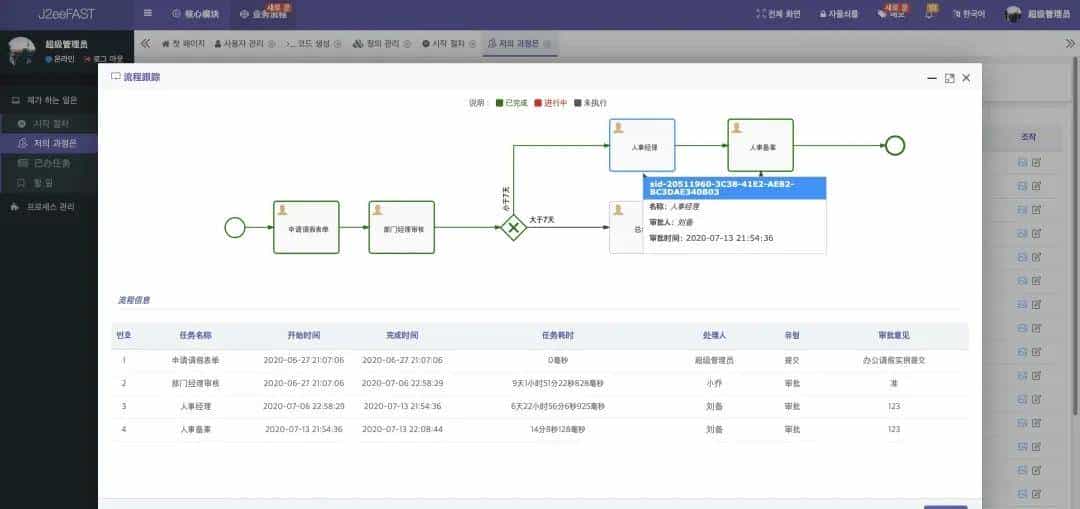Click the end event circle in diagram
1080x509 pixels.
pos(895,145)
